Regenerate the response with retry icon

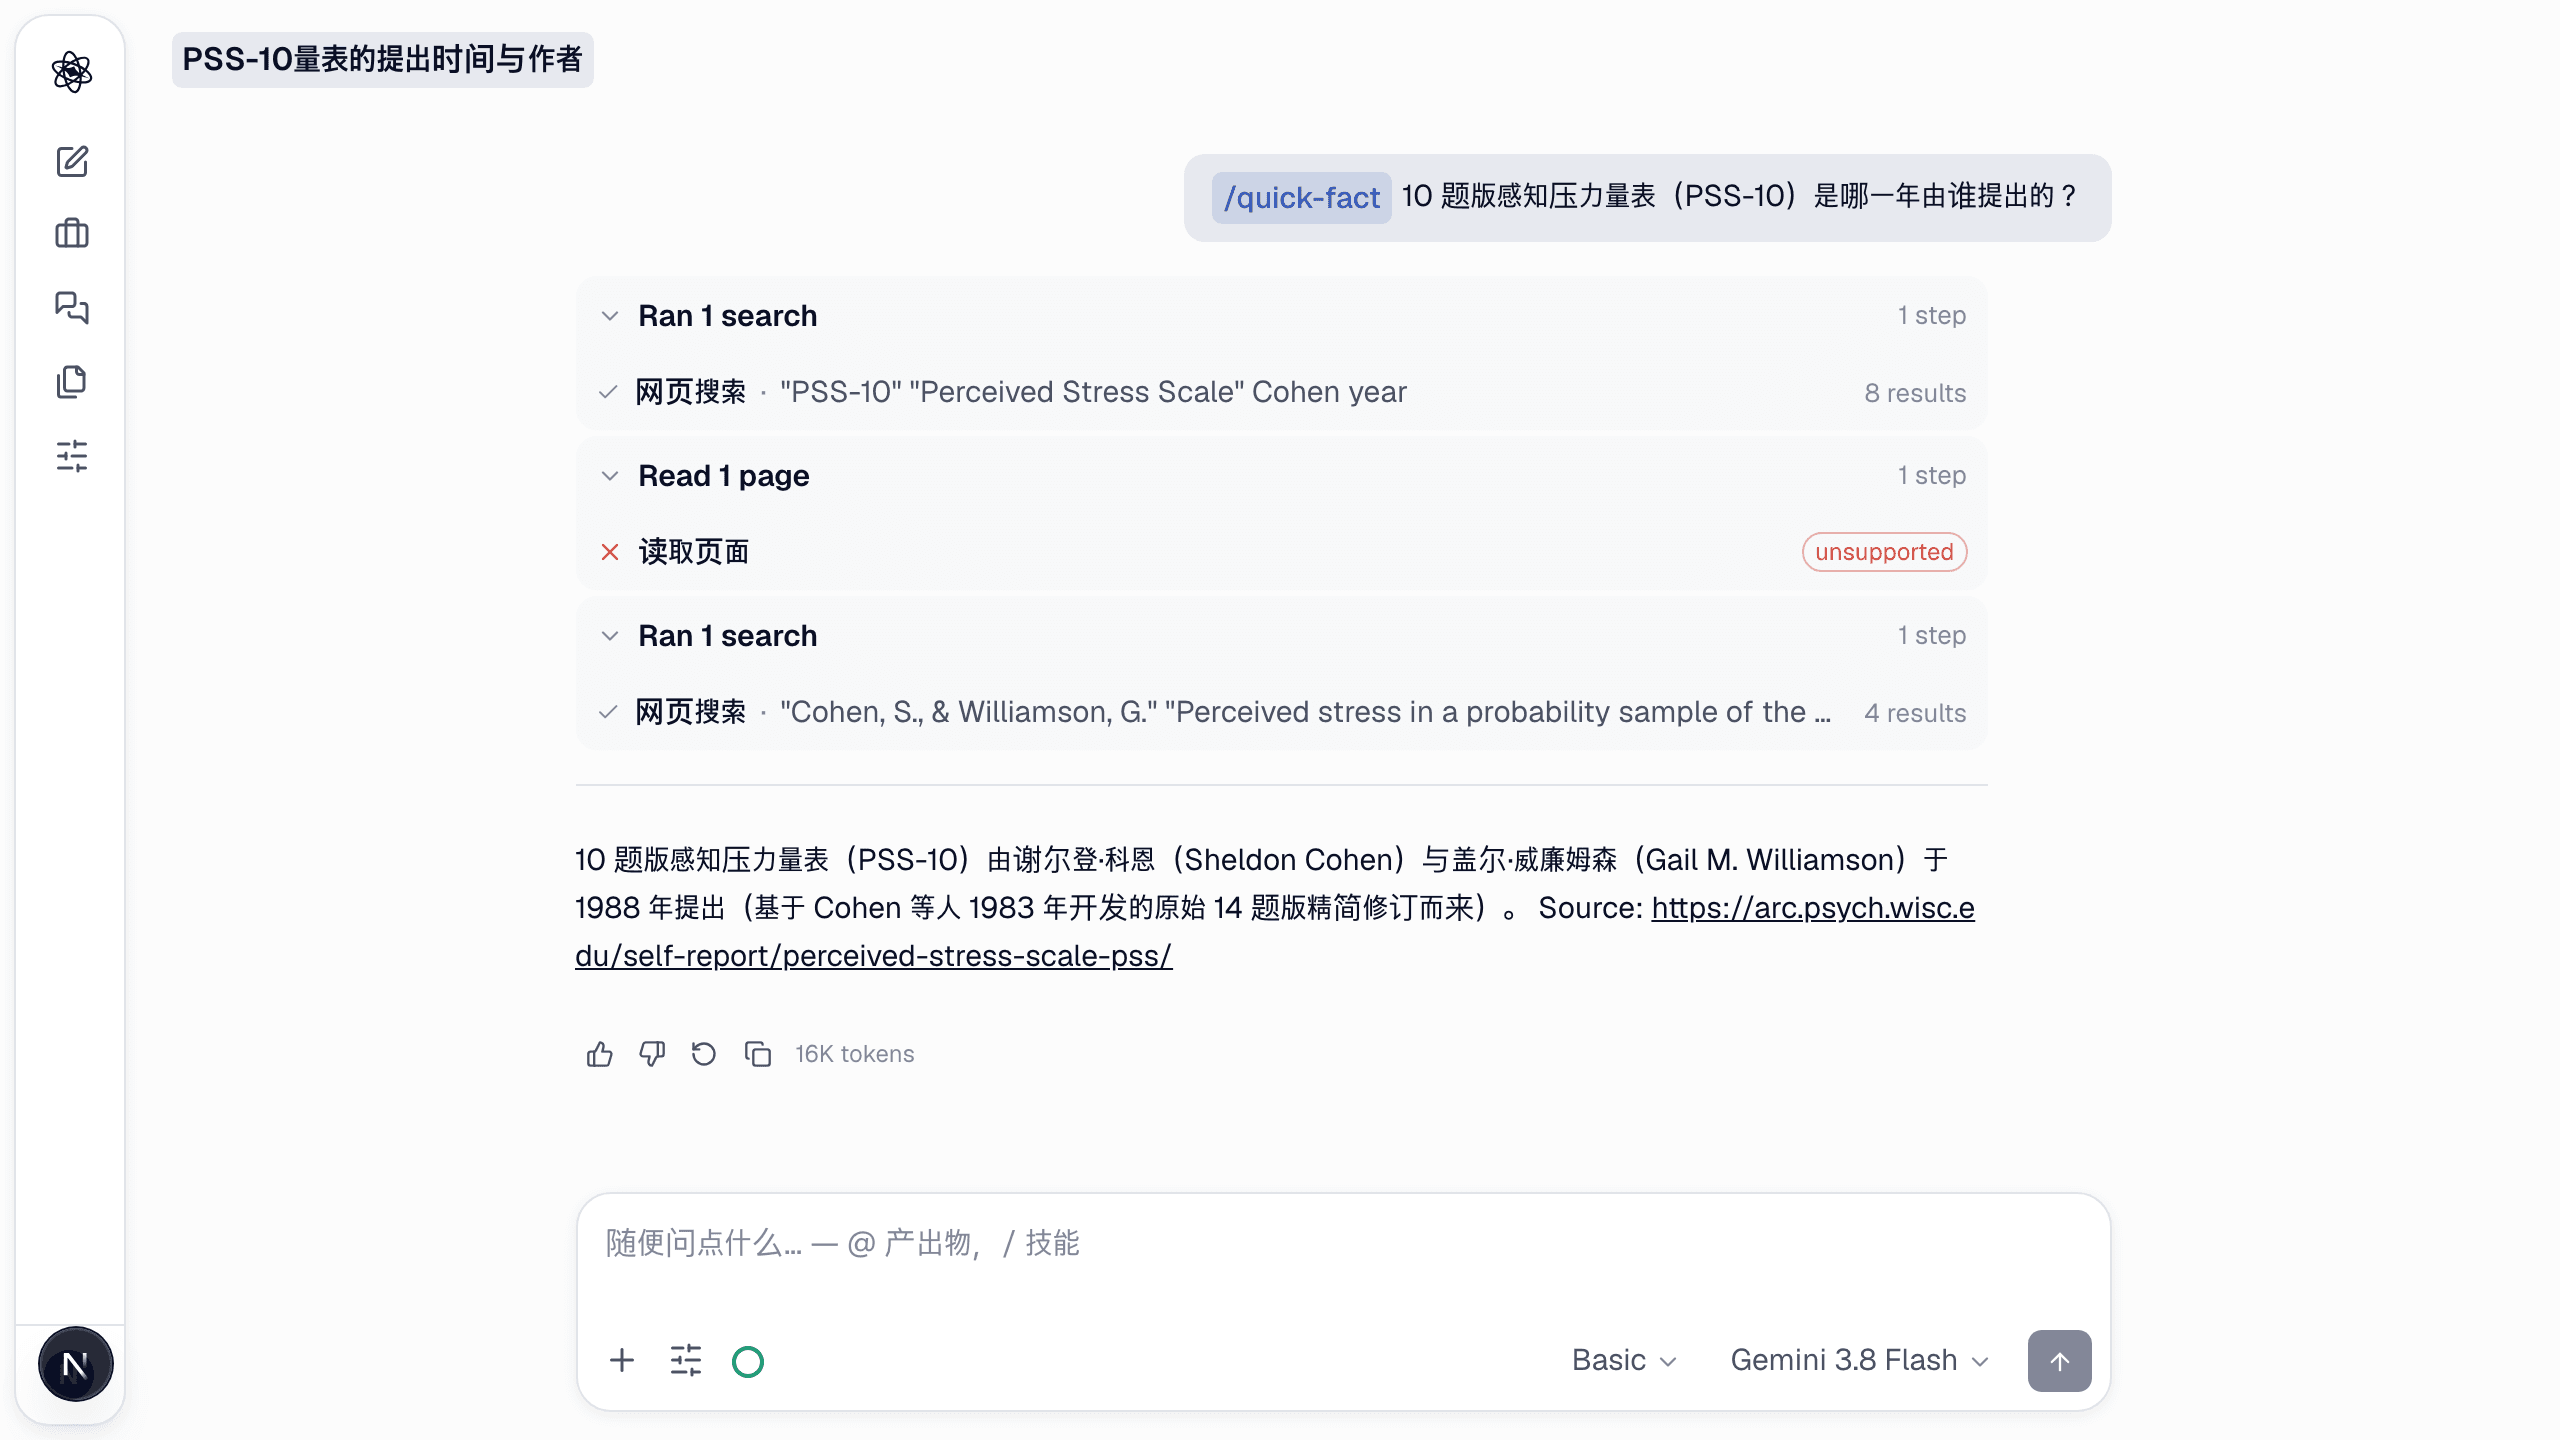pyautogui.click(x=704, y=1054)
